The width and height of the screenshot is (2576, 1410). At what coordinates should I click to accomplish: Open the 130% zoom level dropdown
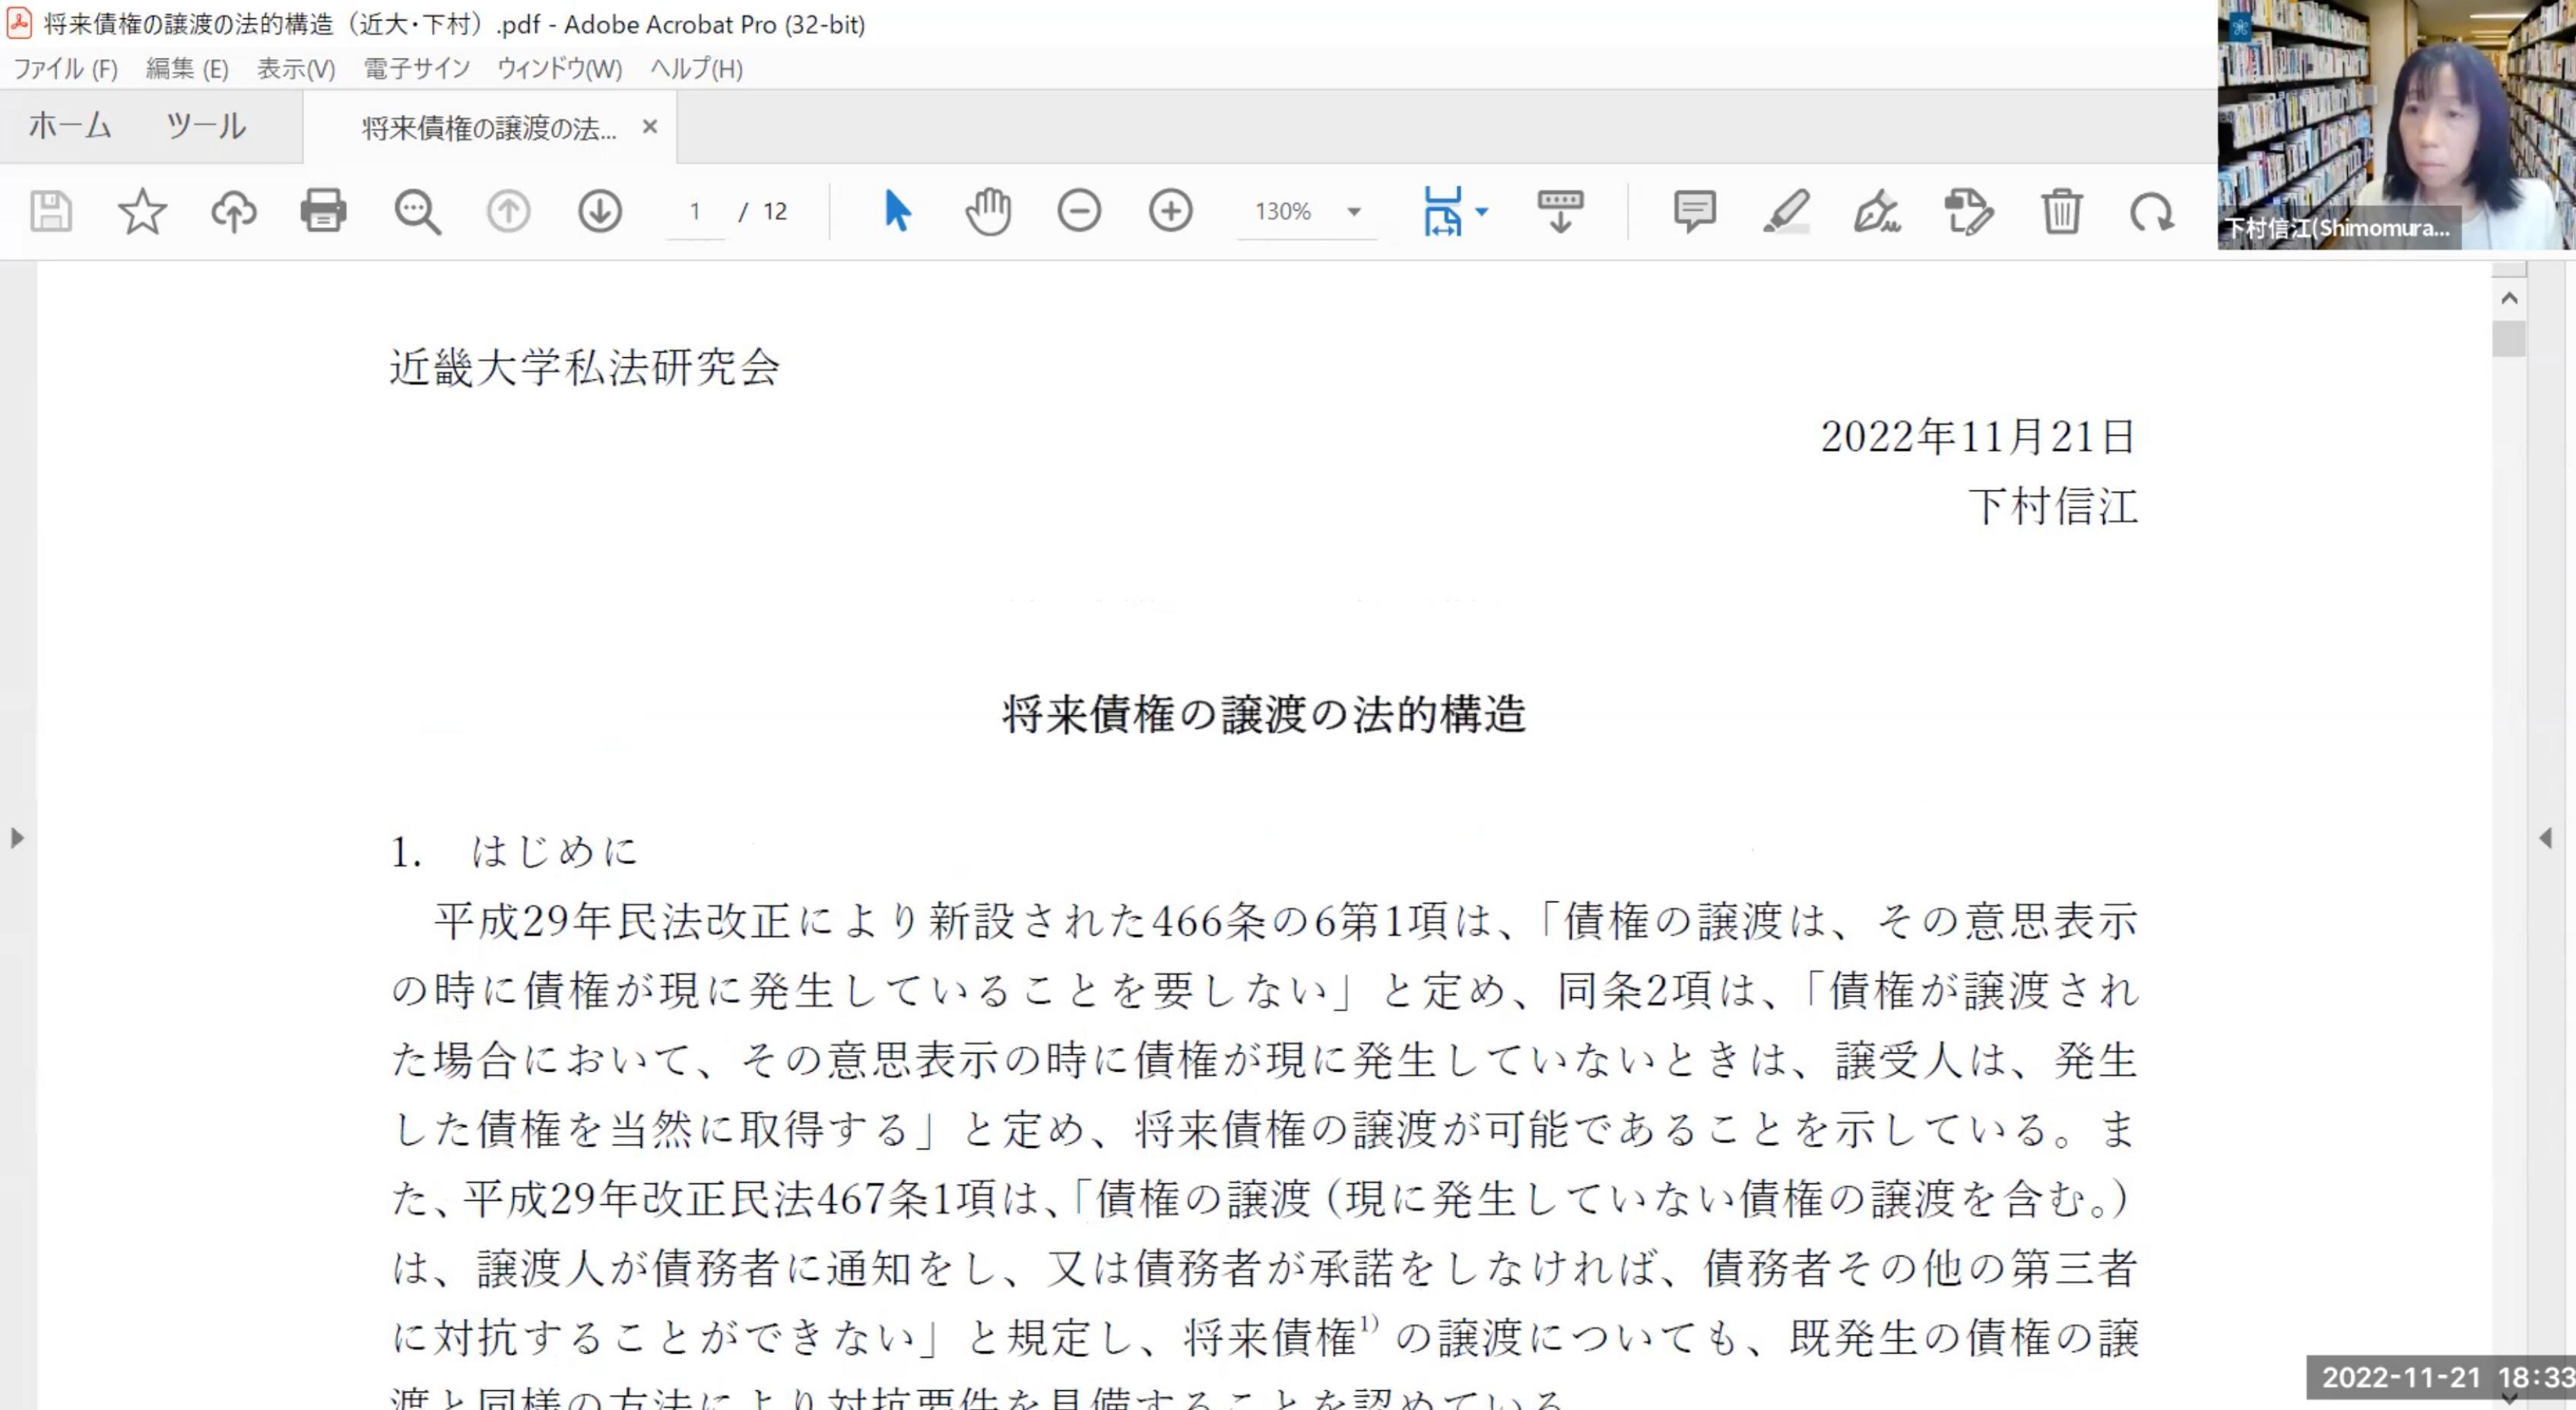click(1354, 212)
